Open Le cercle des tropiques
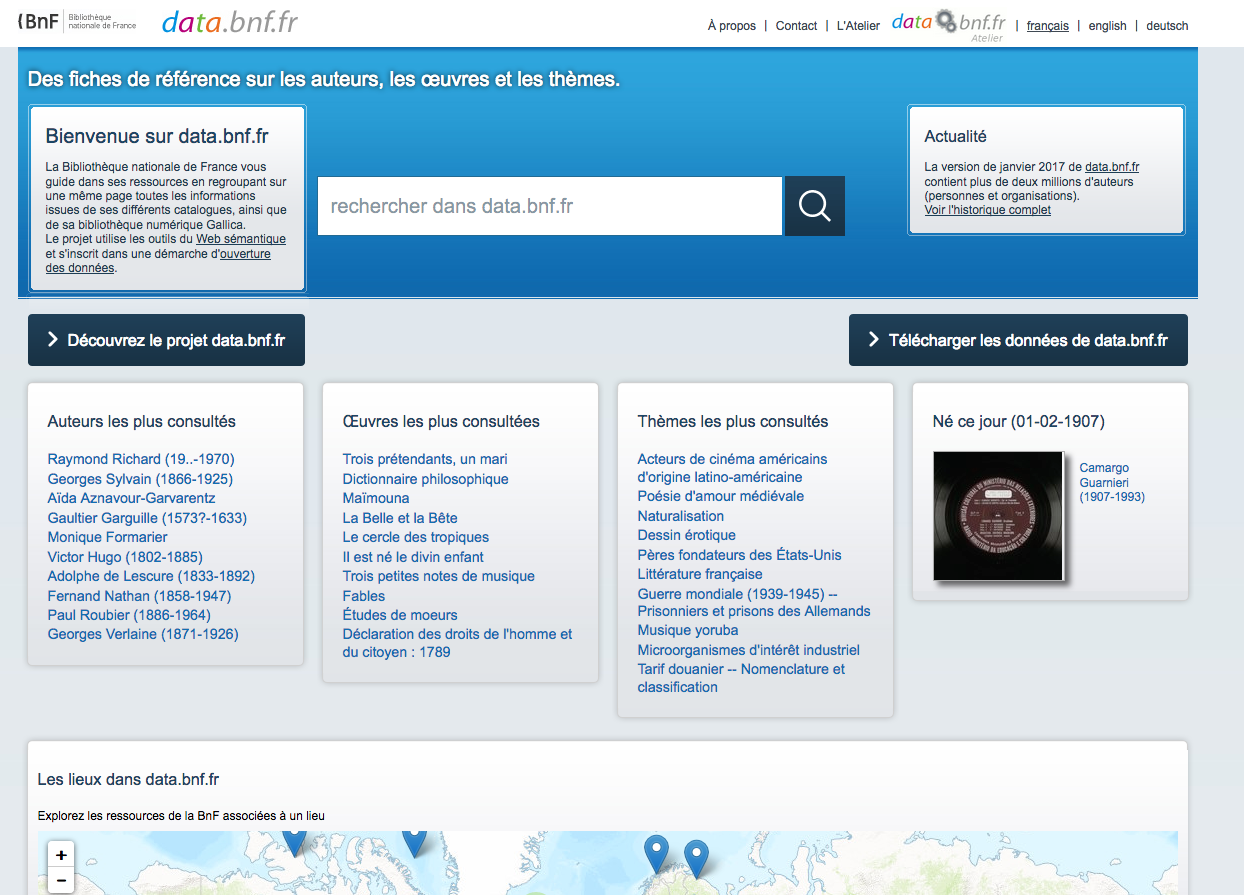The width and height of the screenshot is (1244, 895). pos(415,537)
